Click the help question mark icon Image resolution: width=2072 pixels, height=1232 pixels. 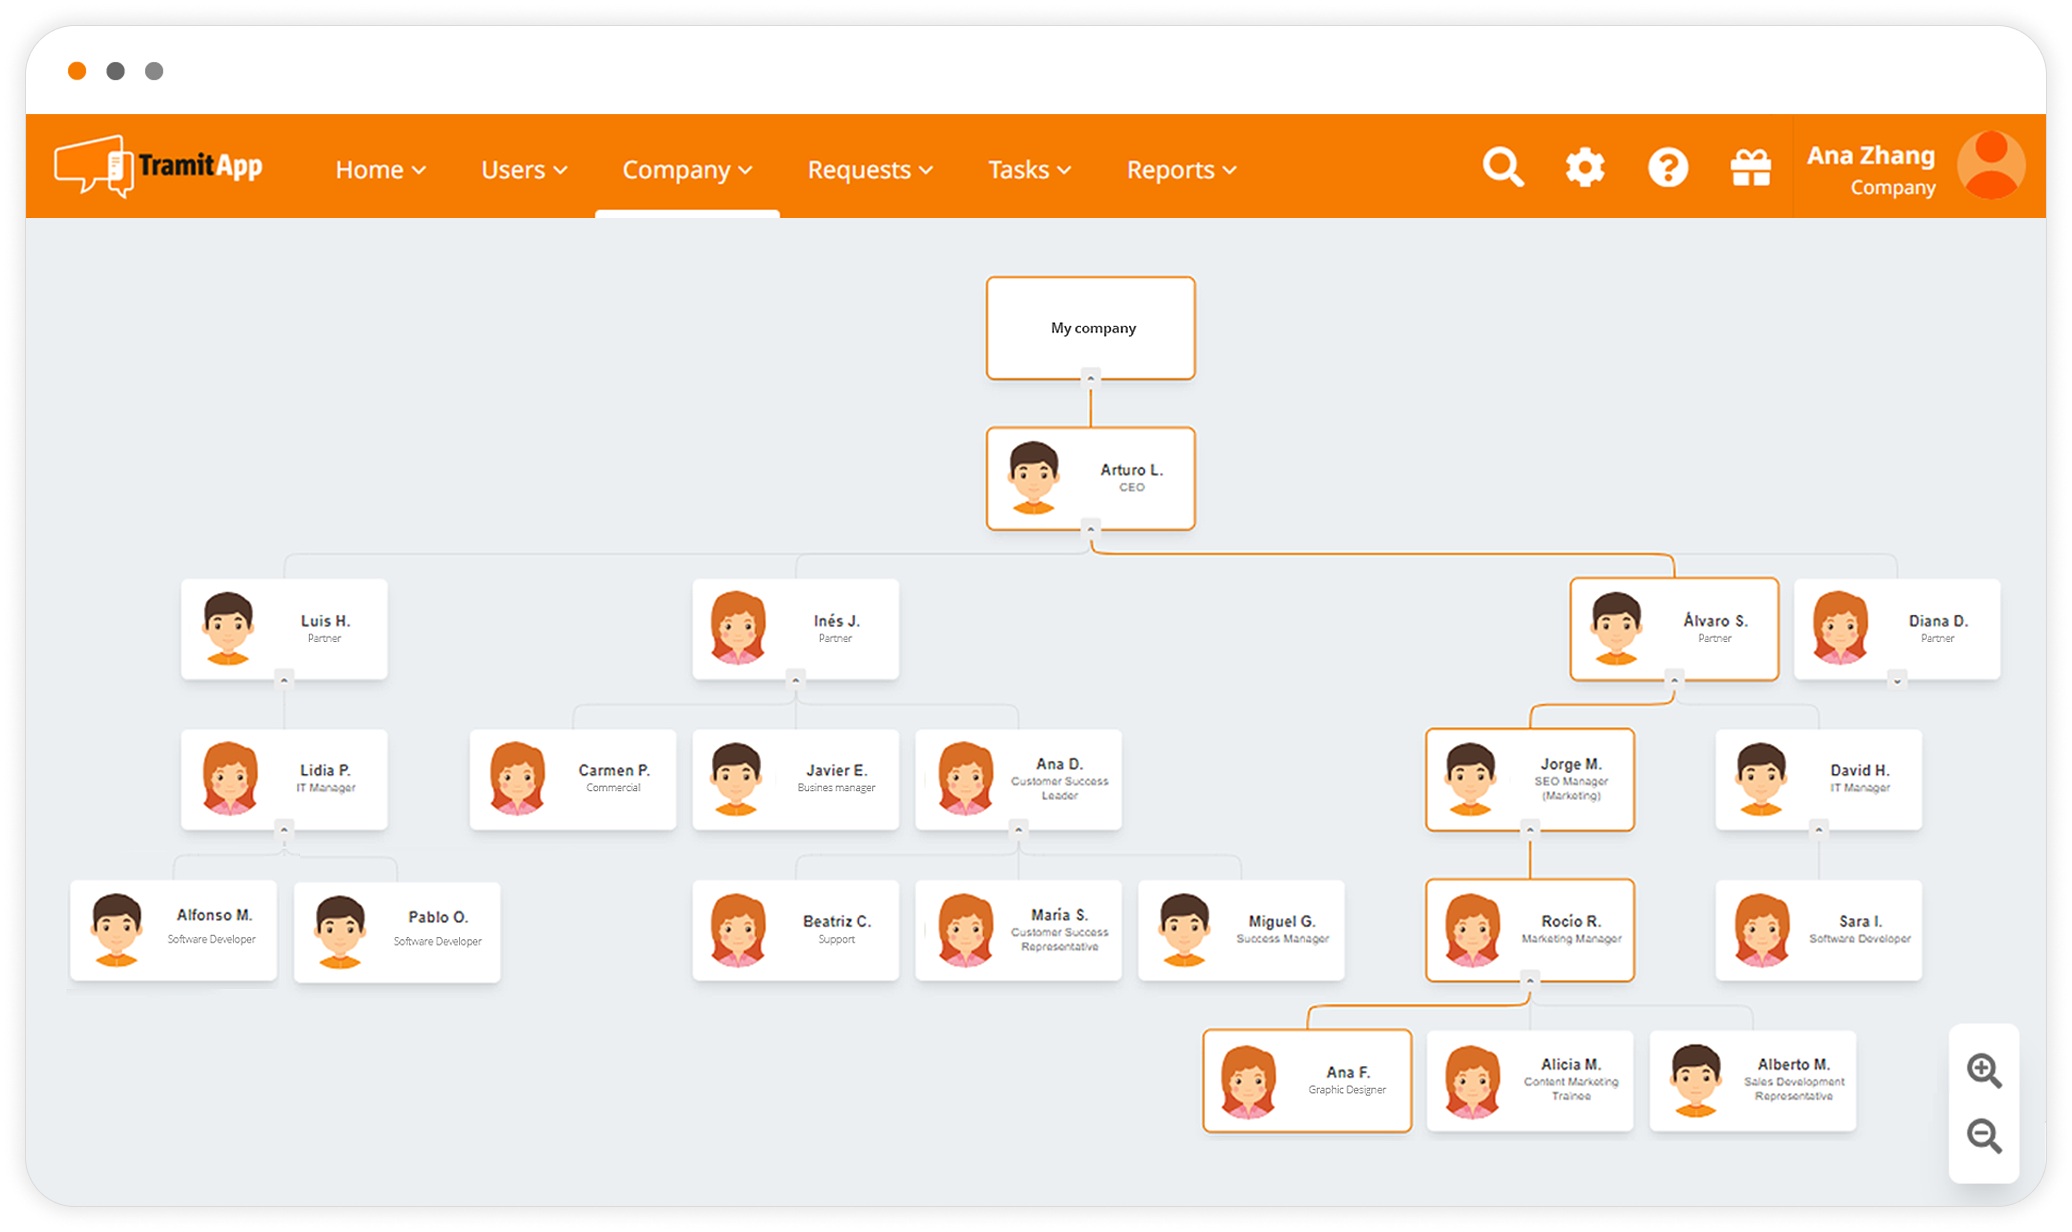[x=1668, y=168]
